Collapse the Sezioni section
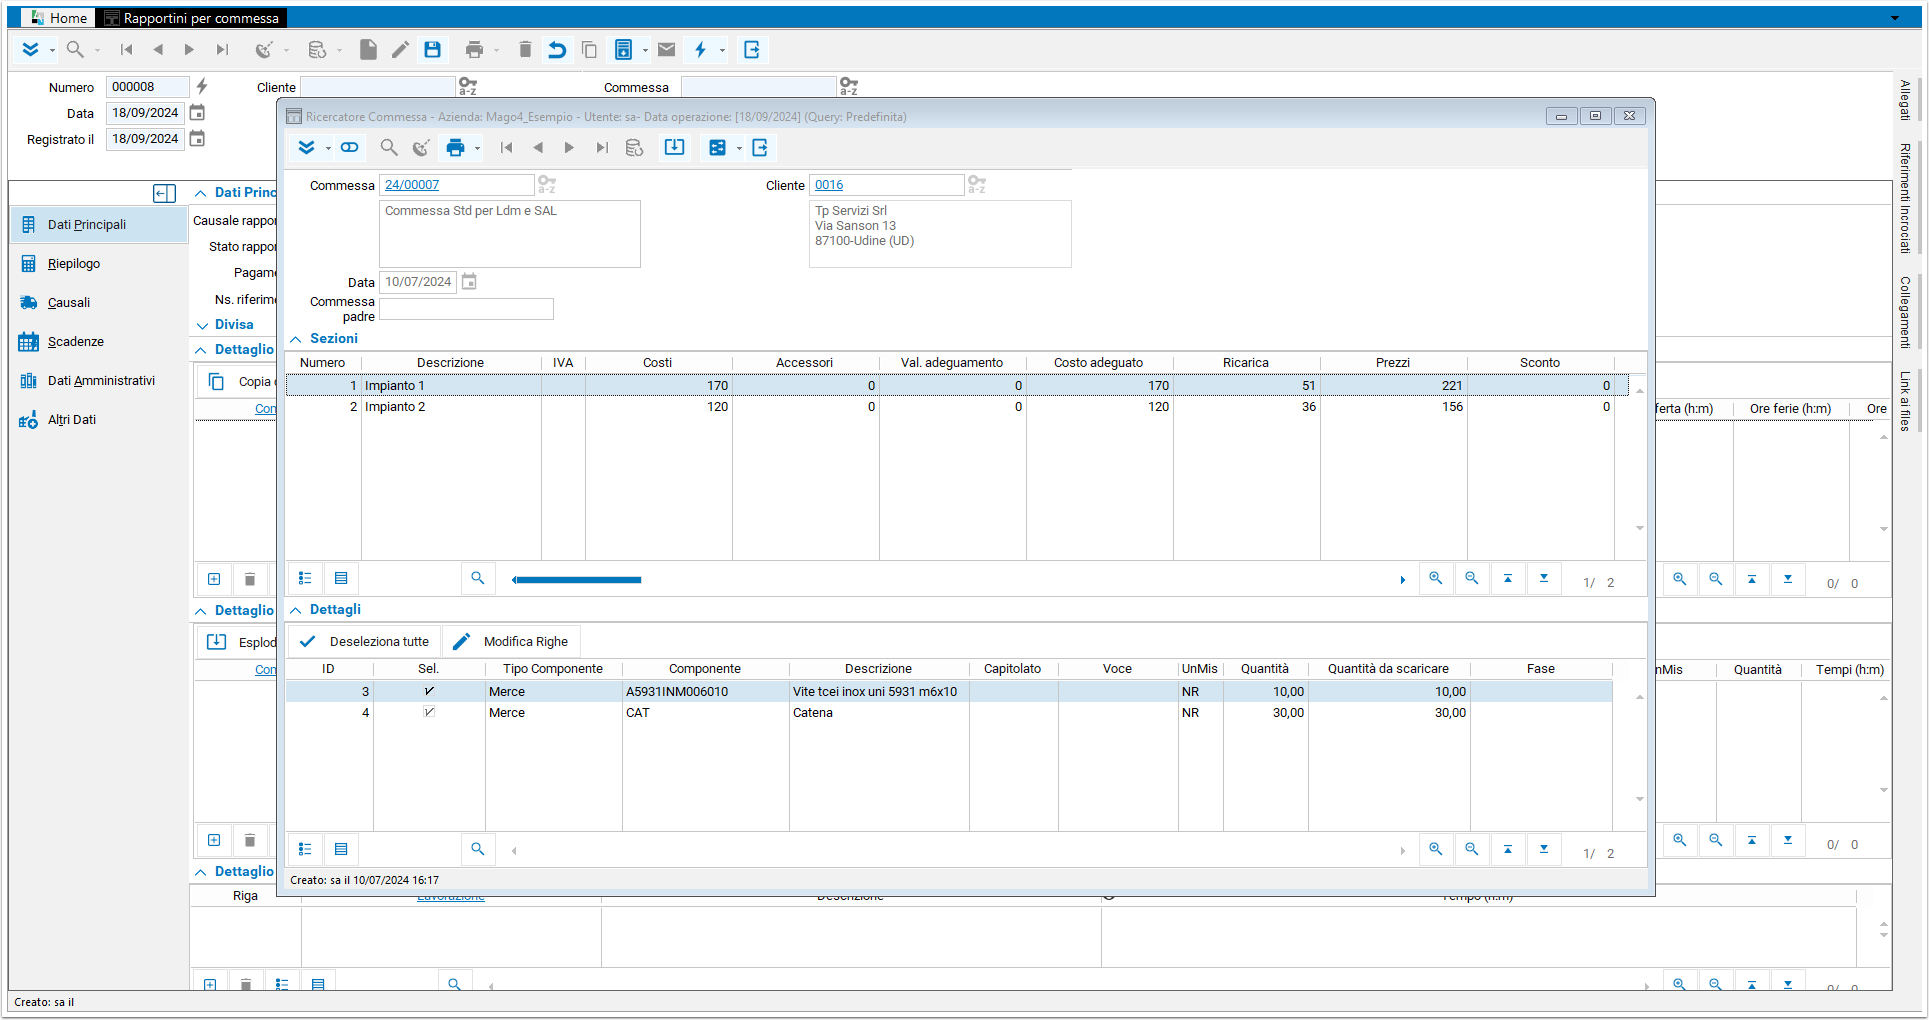The width and height of the screenshot is (1929, 1020). (296, 339)
